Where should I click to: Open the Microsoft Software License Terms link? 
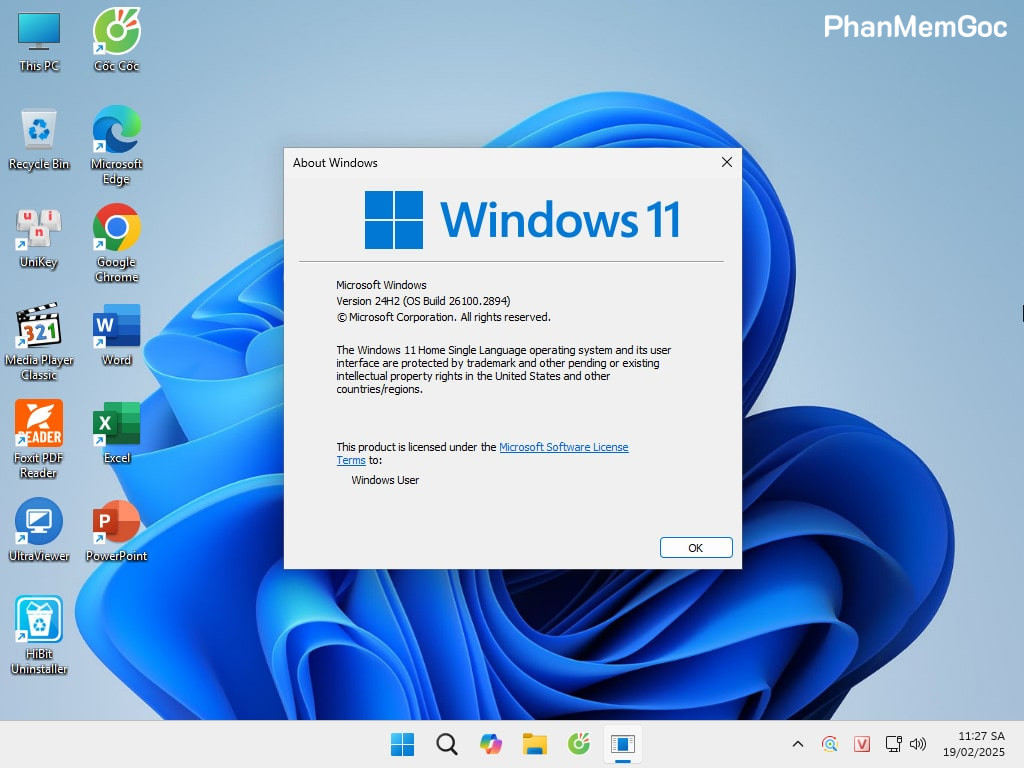click(564, 447)
